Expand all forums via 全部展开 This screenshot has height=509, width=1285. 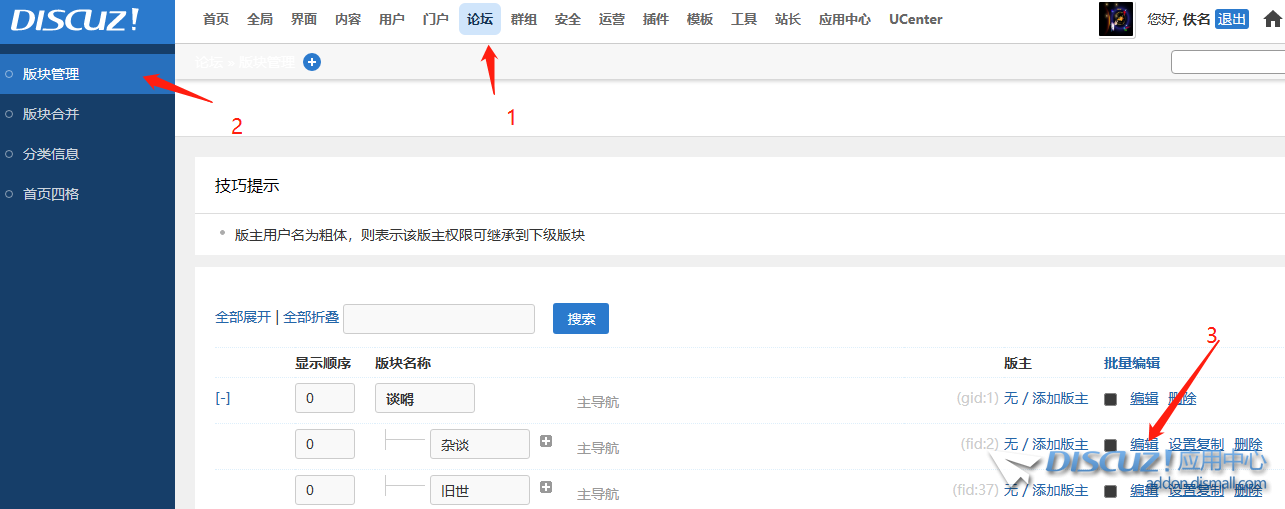point(243,317)
